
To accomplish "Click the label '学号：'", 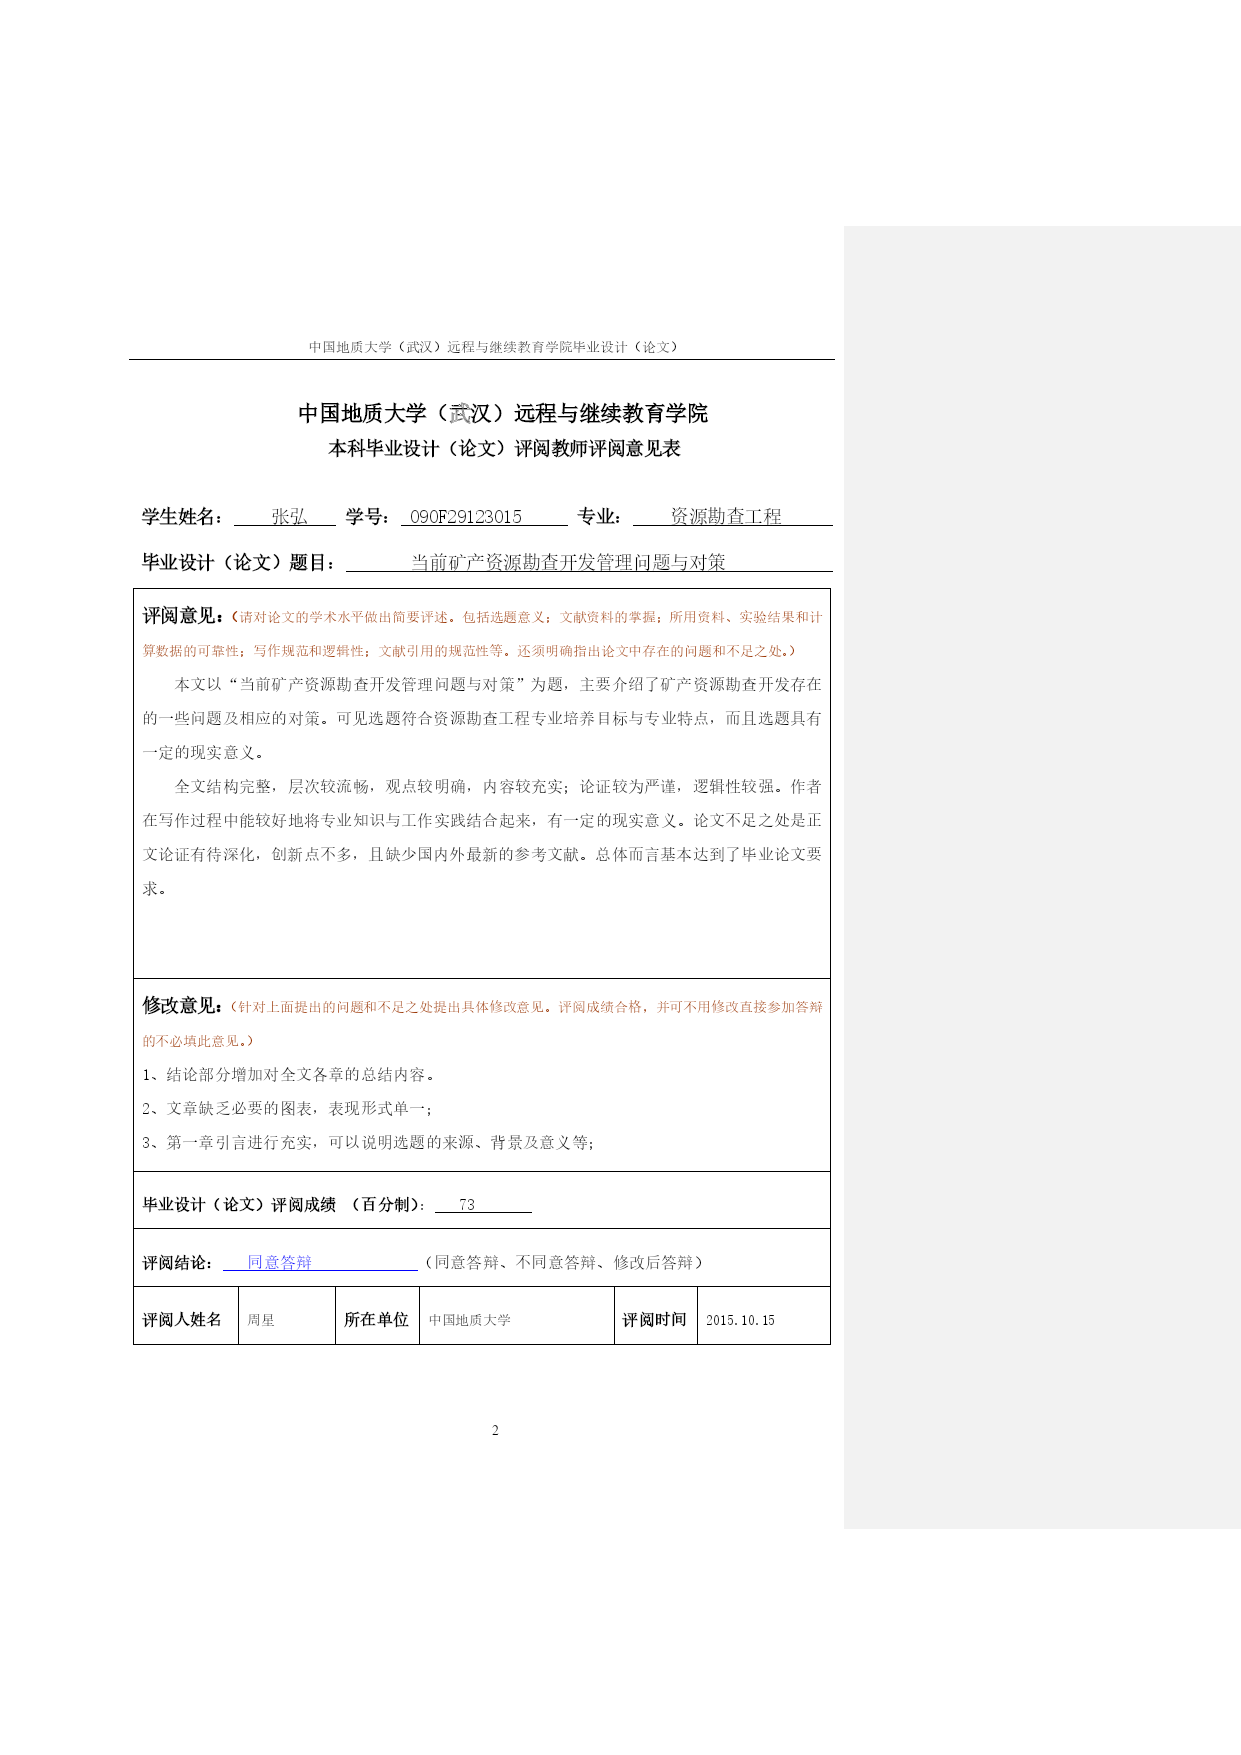I will pyautogui.click(x=368, y=517).
